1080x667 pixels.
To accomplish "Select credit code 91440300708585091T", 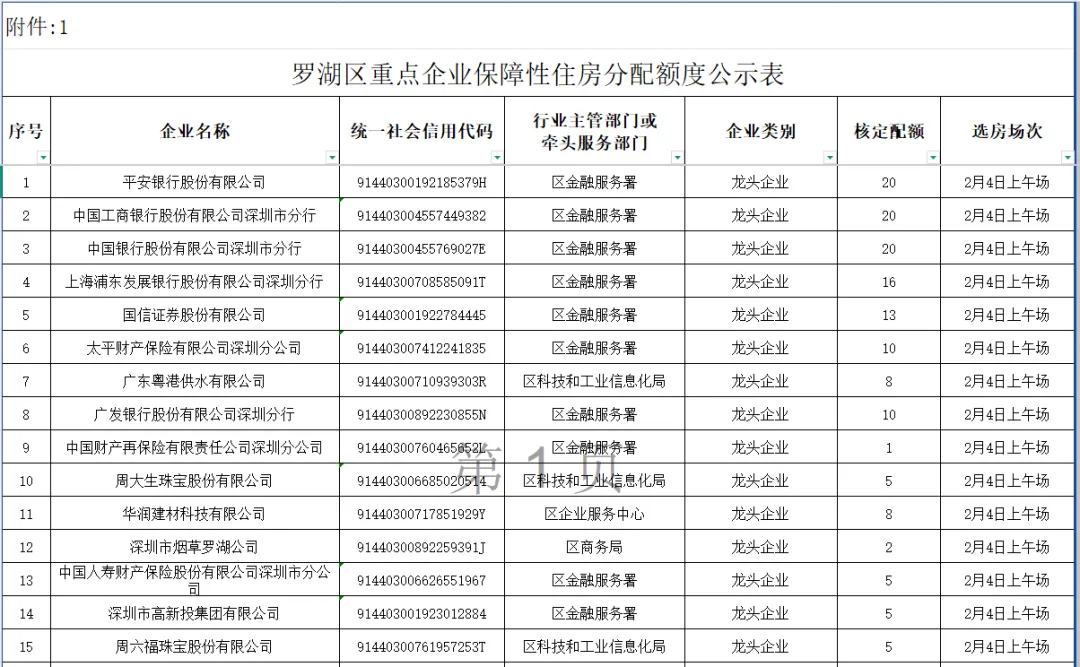I will (x=422, y=282).
